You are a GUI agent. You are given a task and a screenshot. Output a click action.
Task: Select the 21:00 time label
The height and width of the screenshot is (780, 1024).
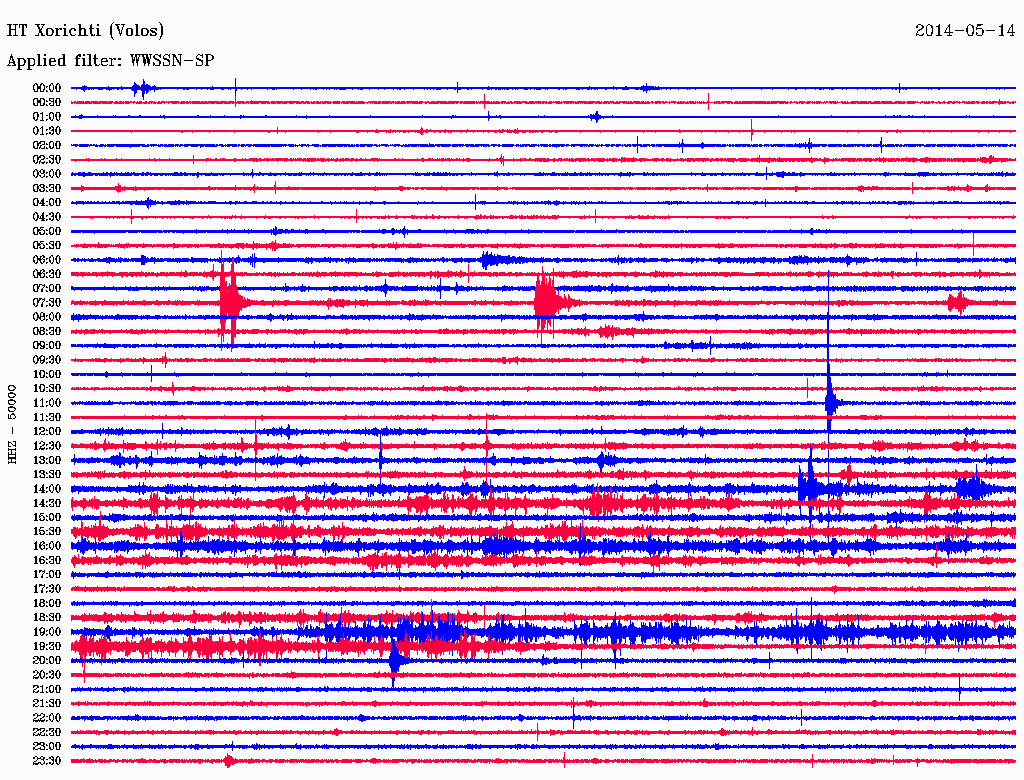pos(46,689)
